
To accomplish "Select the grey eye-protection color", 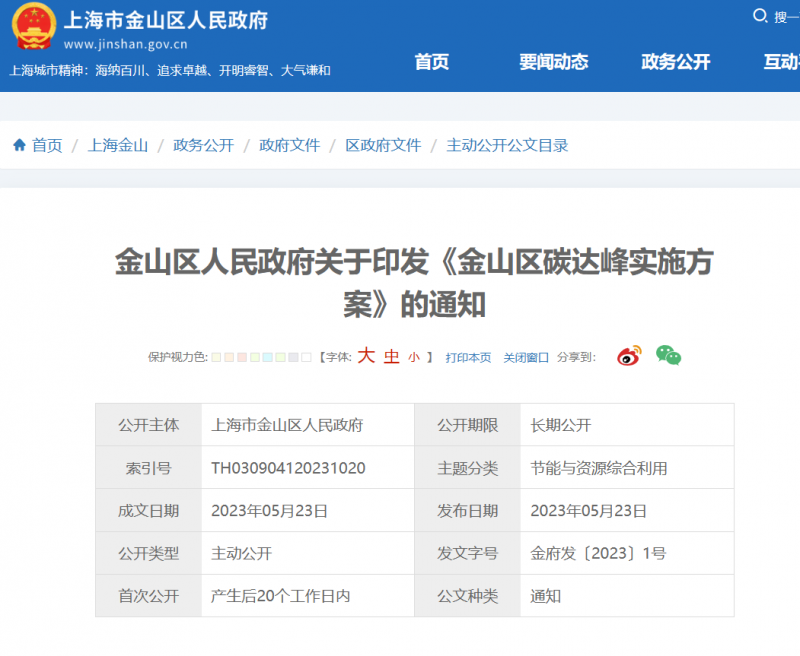I will pos(293,357).
